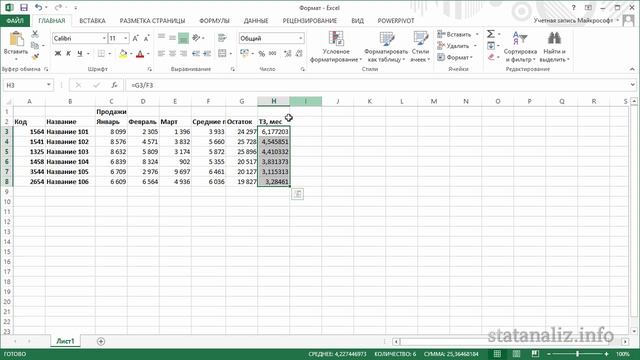Select the Format Painter brush
This screenshot has width=640, height=360.
pyautogui.click(x=35, y=56)
